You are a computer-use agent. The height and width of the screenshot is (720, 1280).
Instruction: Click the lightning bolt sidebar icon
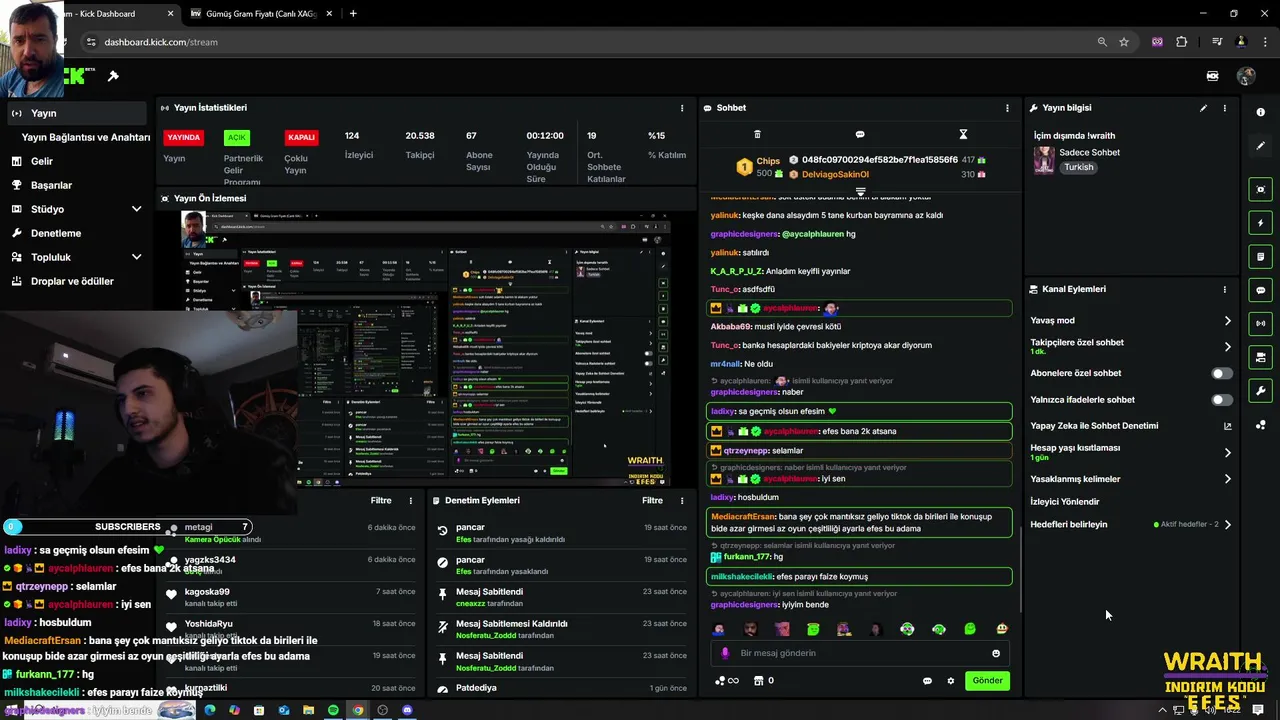point(1261,223)
